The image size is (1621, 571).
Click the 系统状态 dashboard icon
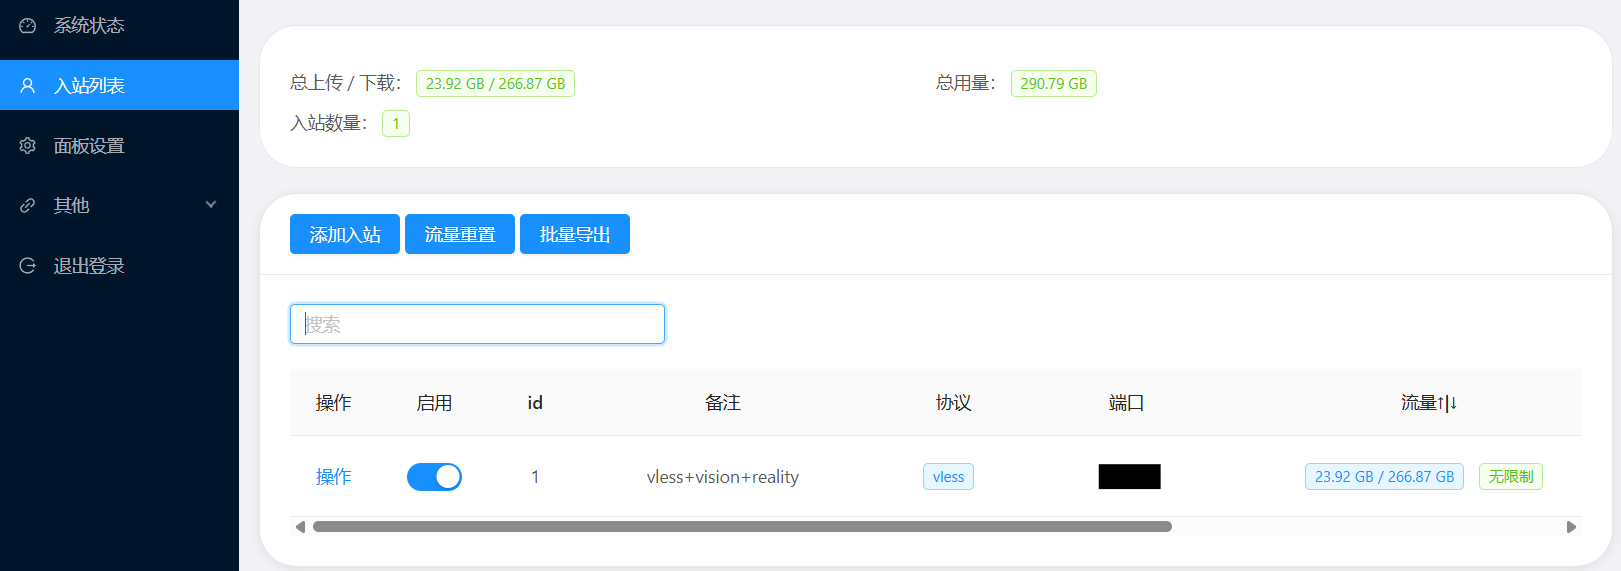pyautogui.click(x=28, y=26)
